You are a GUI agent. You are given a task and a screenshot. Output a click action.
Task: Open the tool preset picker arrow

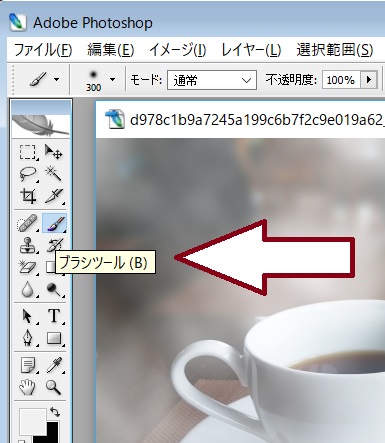tap(56, 79)
